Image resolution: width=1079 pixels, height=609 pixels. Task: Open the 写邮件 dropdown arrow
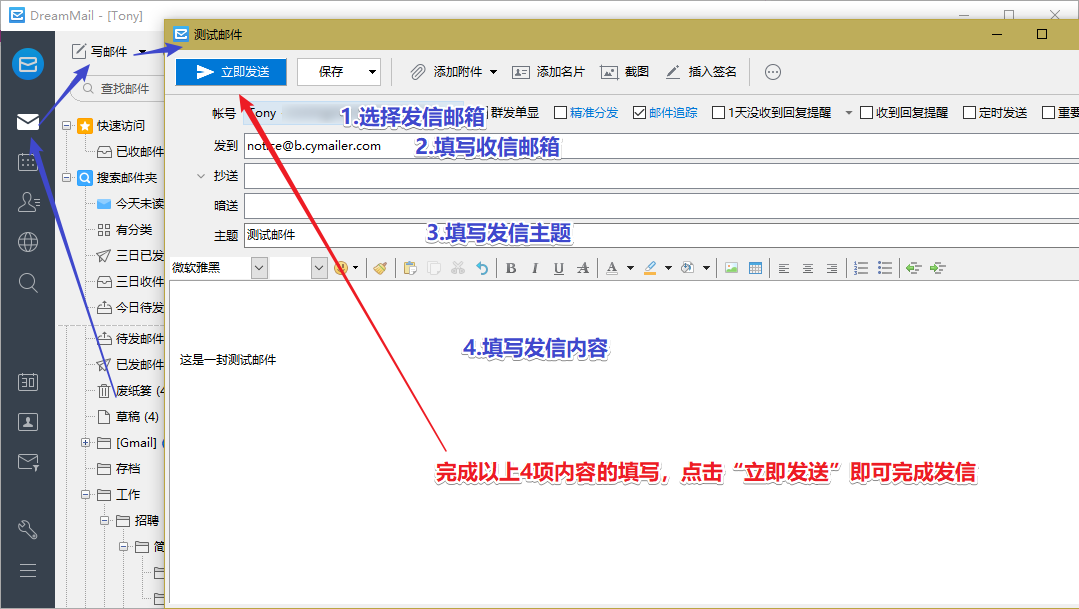(142, 52)
